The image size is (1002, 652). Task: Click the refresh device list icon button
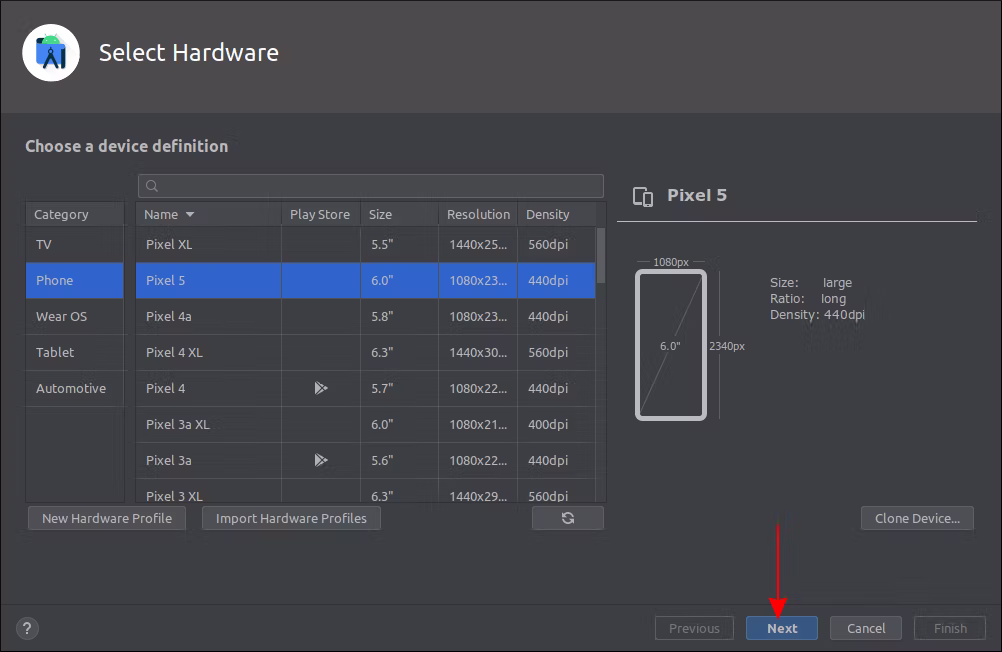pyautogui.click(x=567, y=518)
